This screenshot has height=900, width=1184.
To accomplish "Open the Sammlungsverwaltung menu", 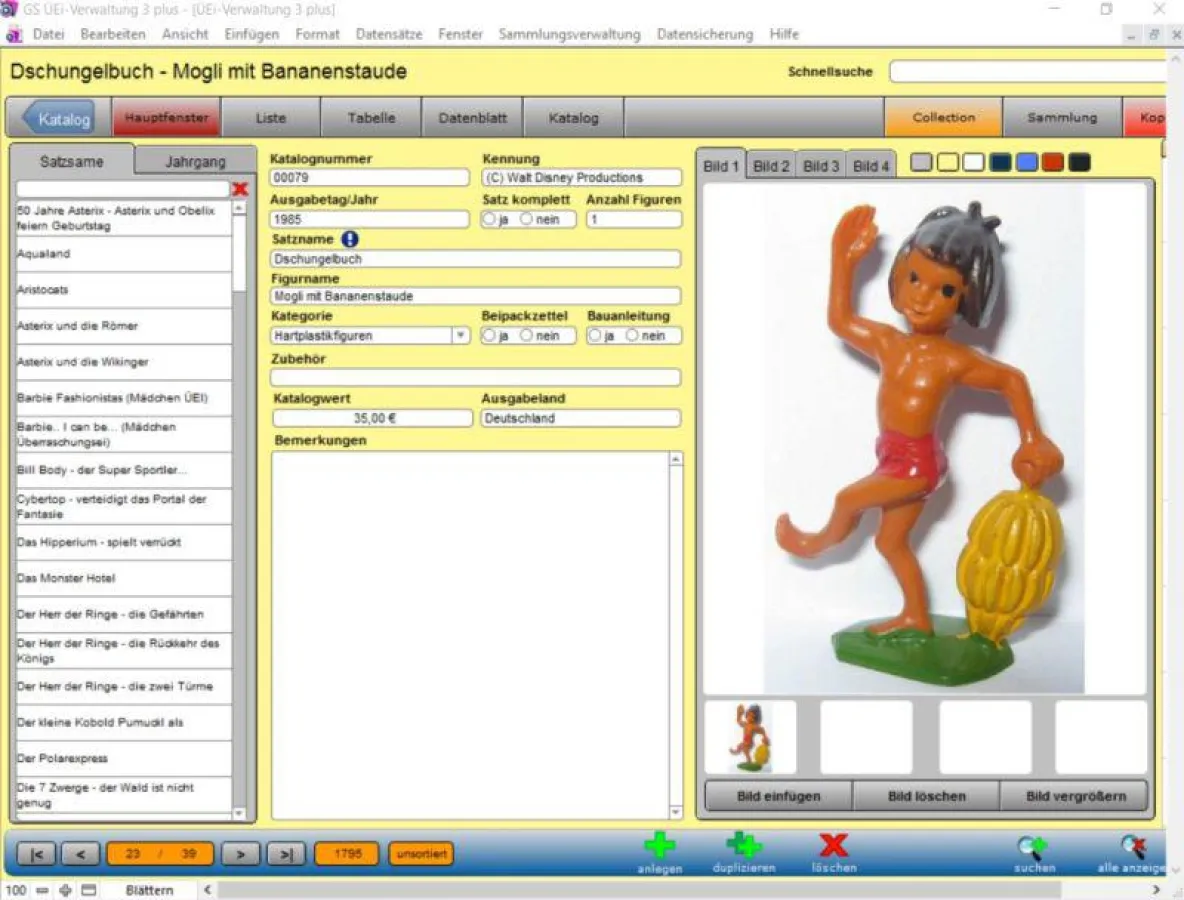I will pos(569,34).
